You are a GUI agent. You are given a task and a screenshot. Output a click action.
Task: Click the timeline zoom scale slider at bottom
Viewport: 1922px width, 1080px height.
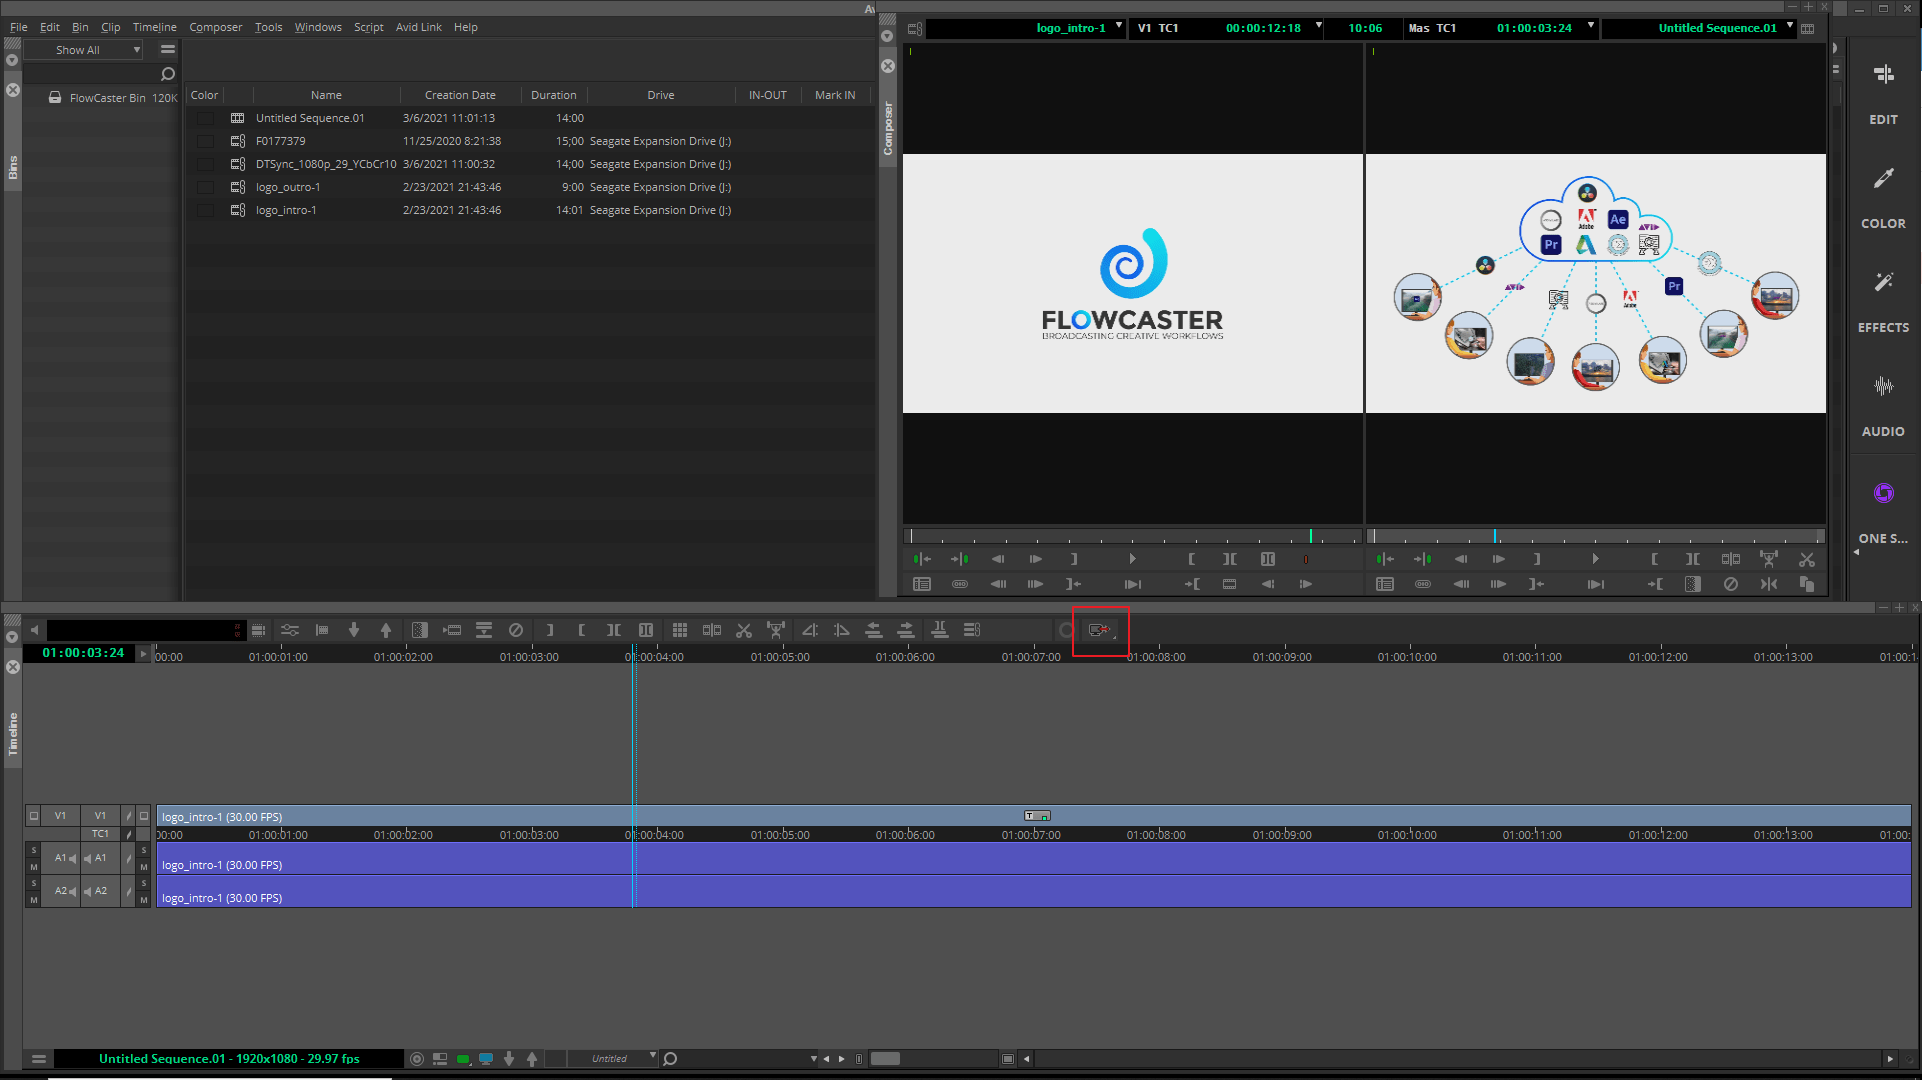(x=886, y=1058)
